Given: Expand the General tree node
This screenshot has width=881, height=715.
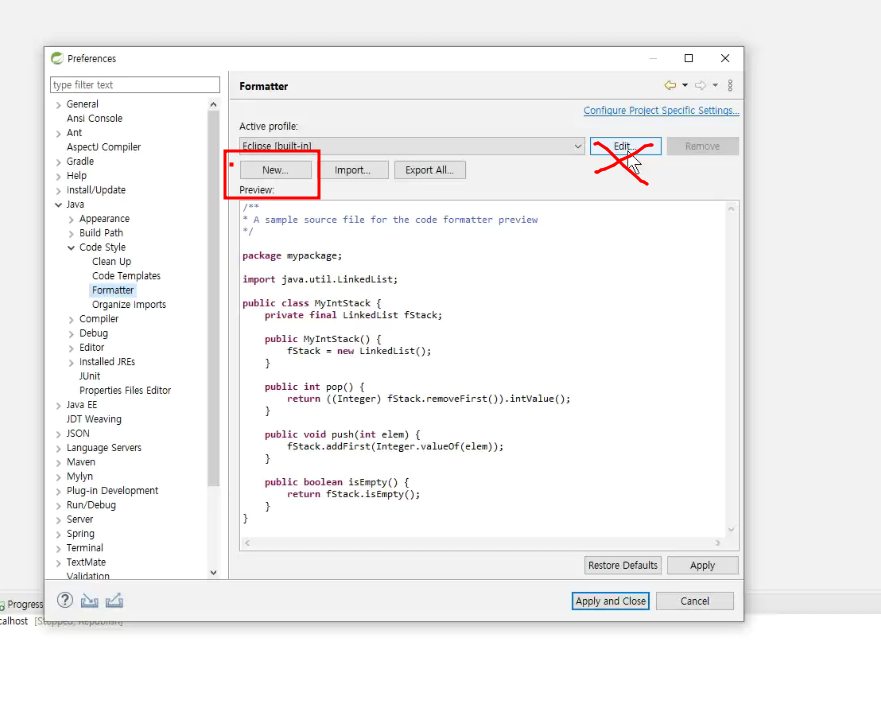Looking at the screenshot, I should (58, 105).
